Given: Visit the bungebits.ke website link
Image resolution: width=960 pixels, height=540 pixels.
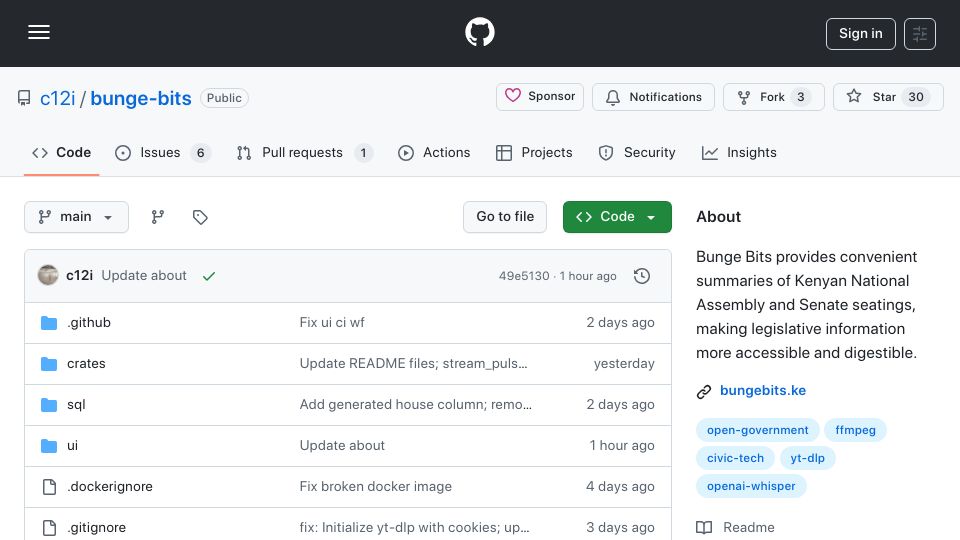Looking at the screenshot, I should pos(763,391).
